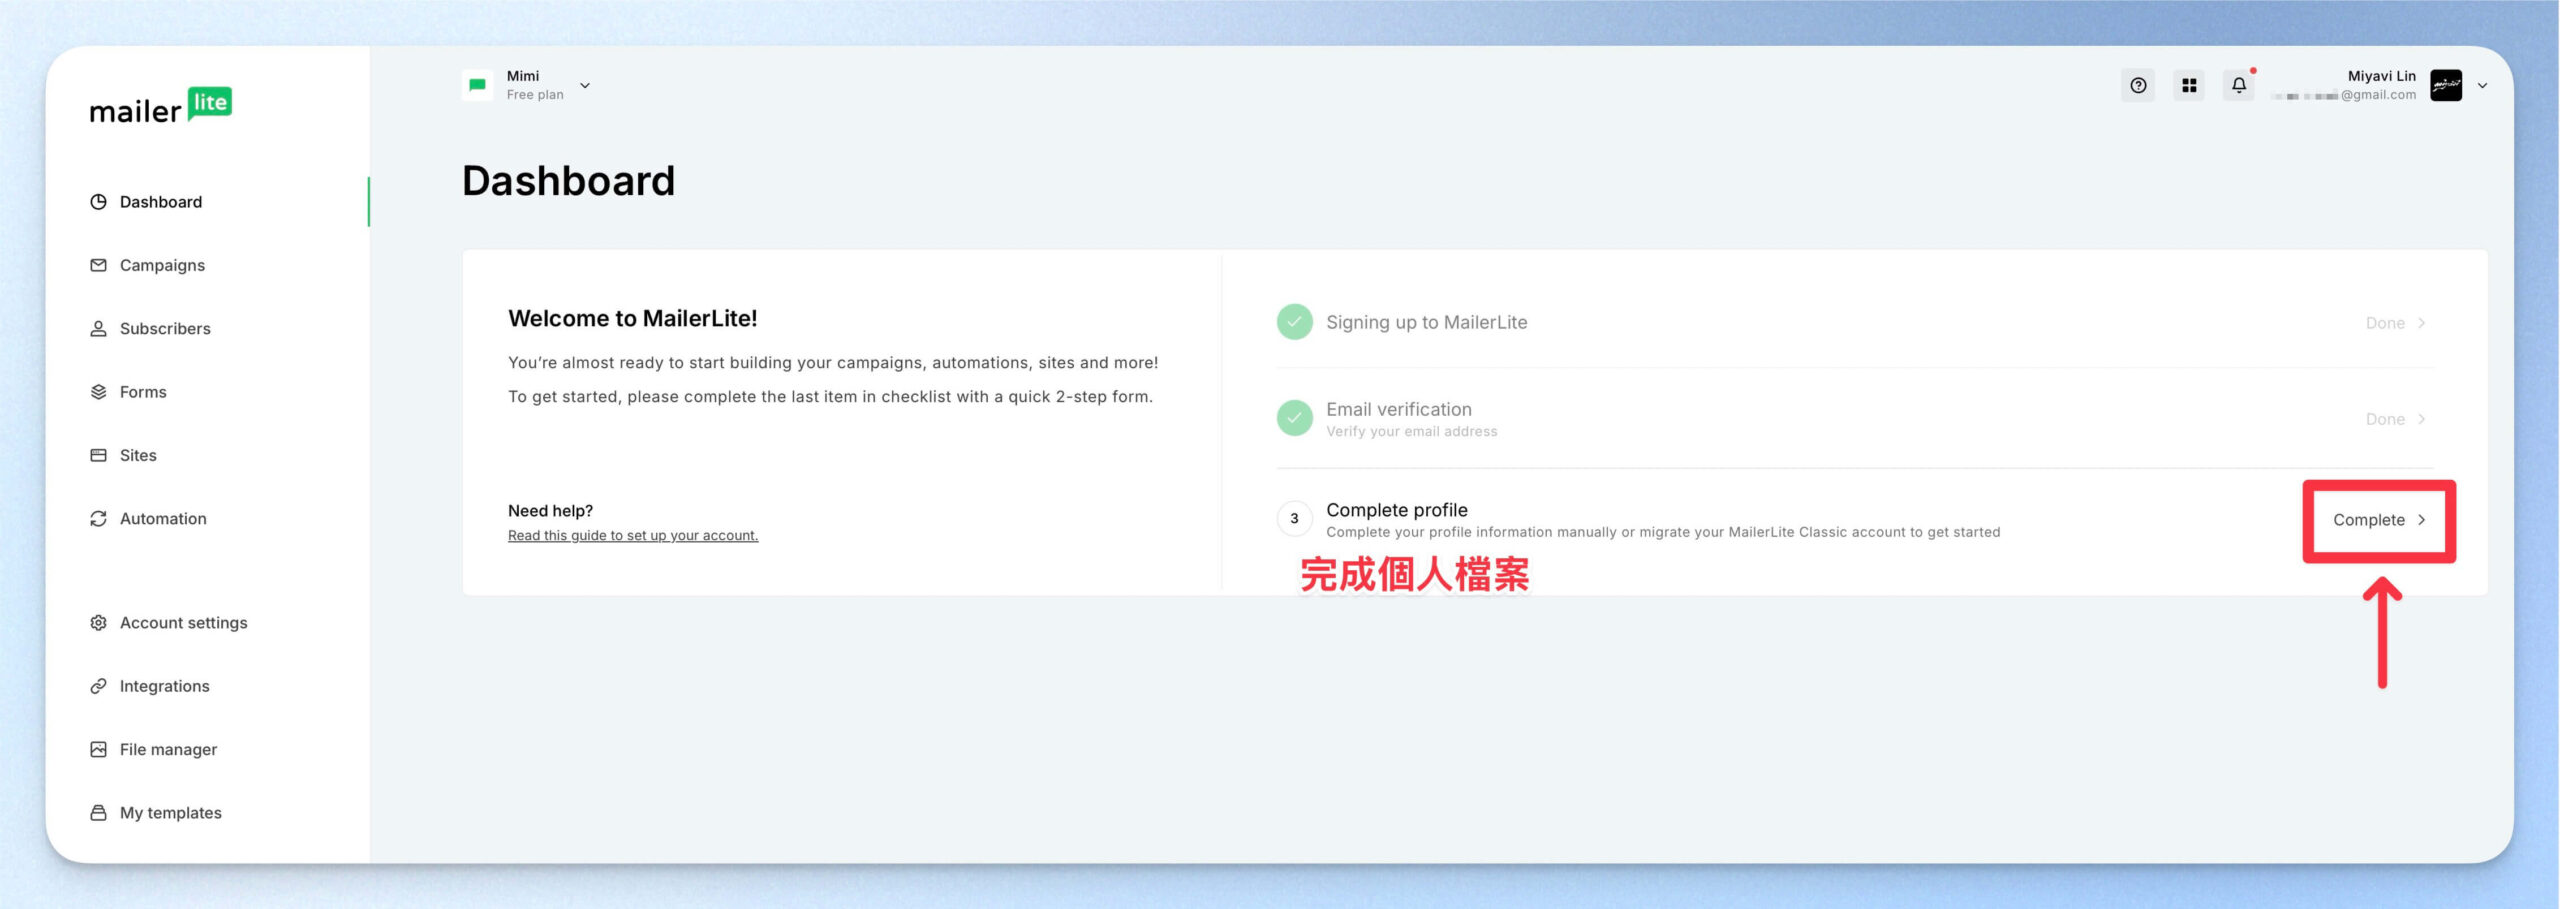Click the Miyavi Lin user name
2560x909 pixels.
click(2381, 76)
